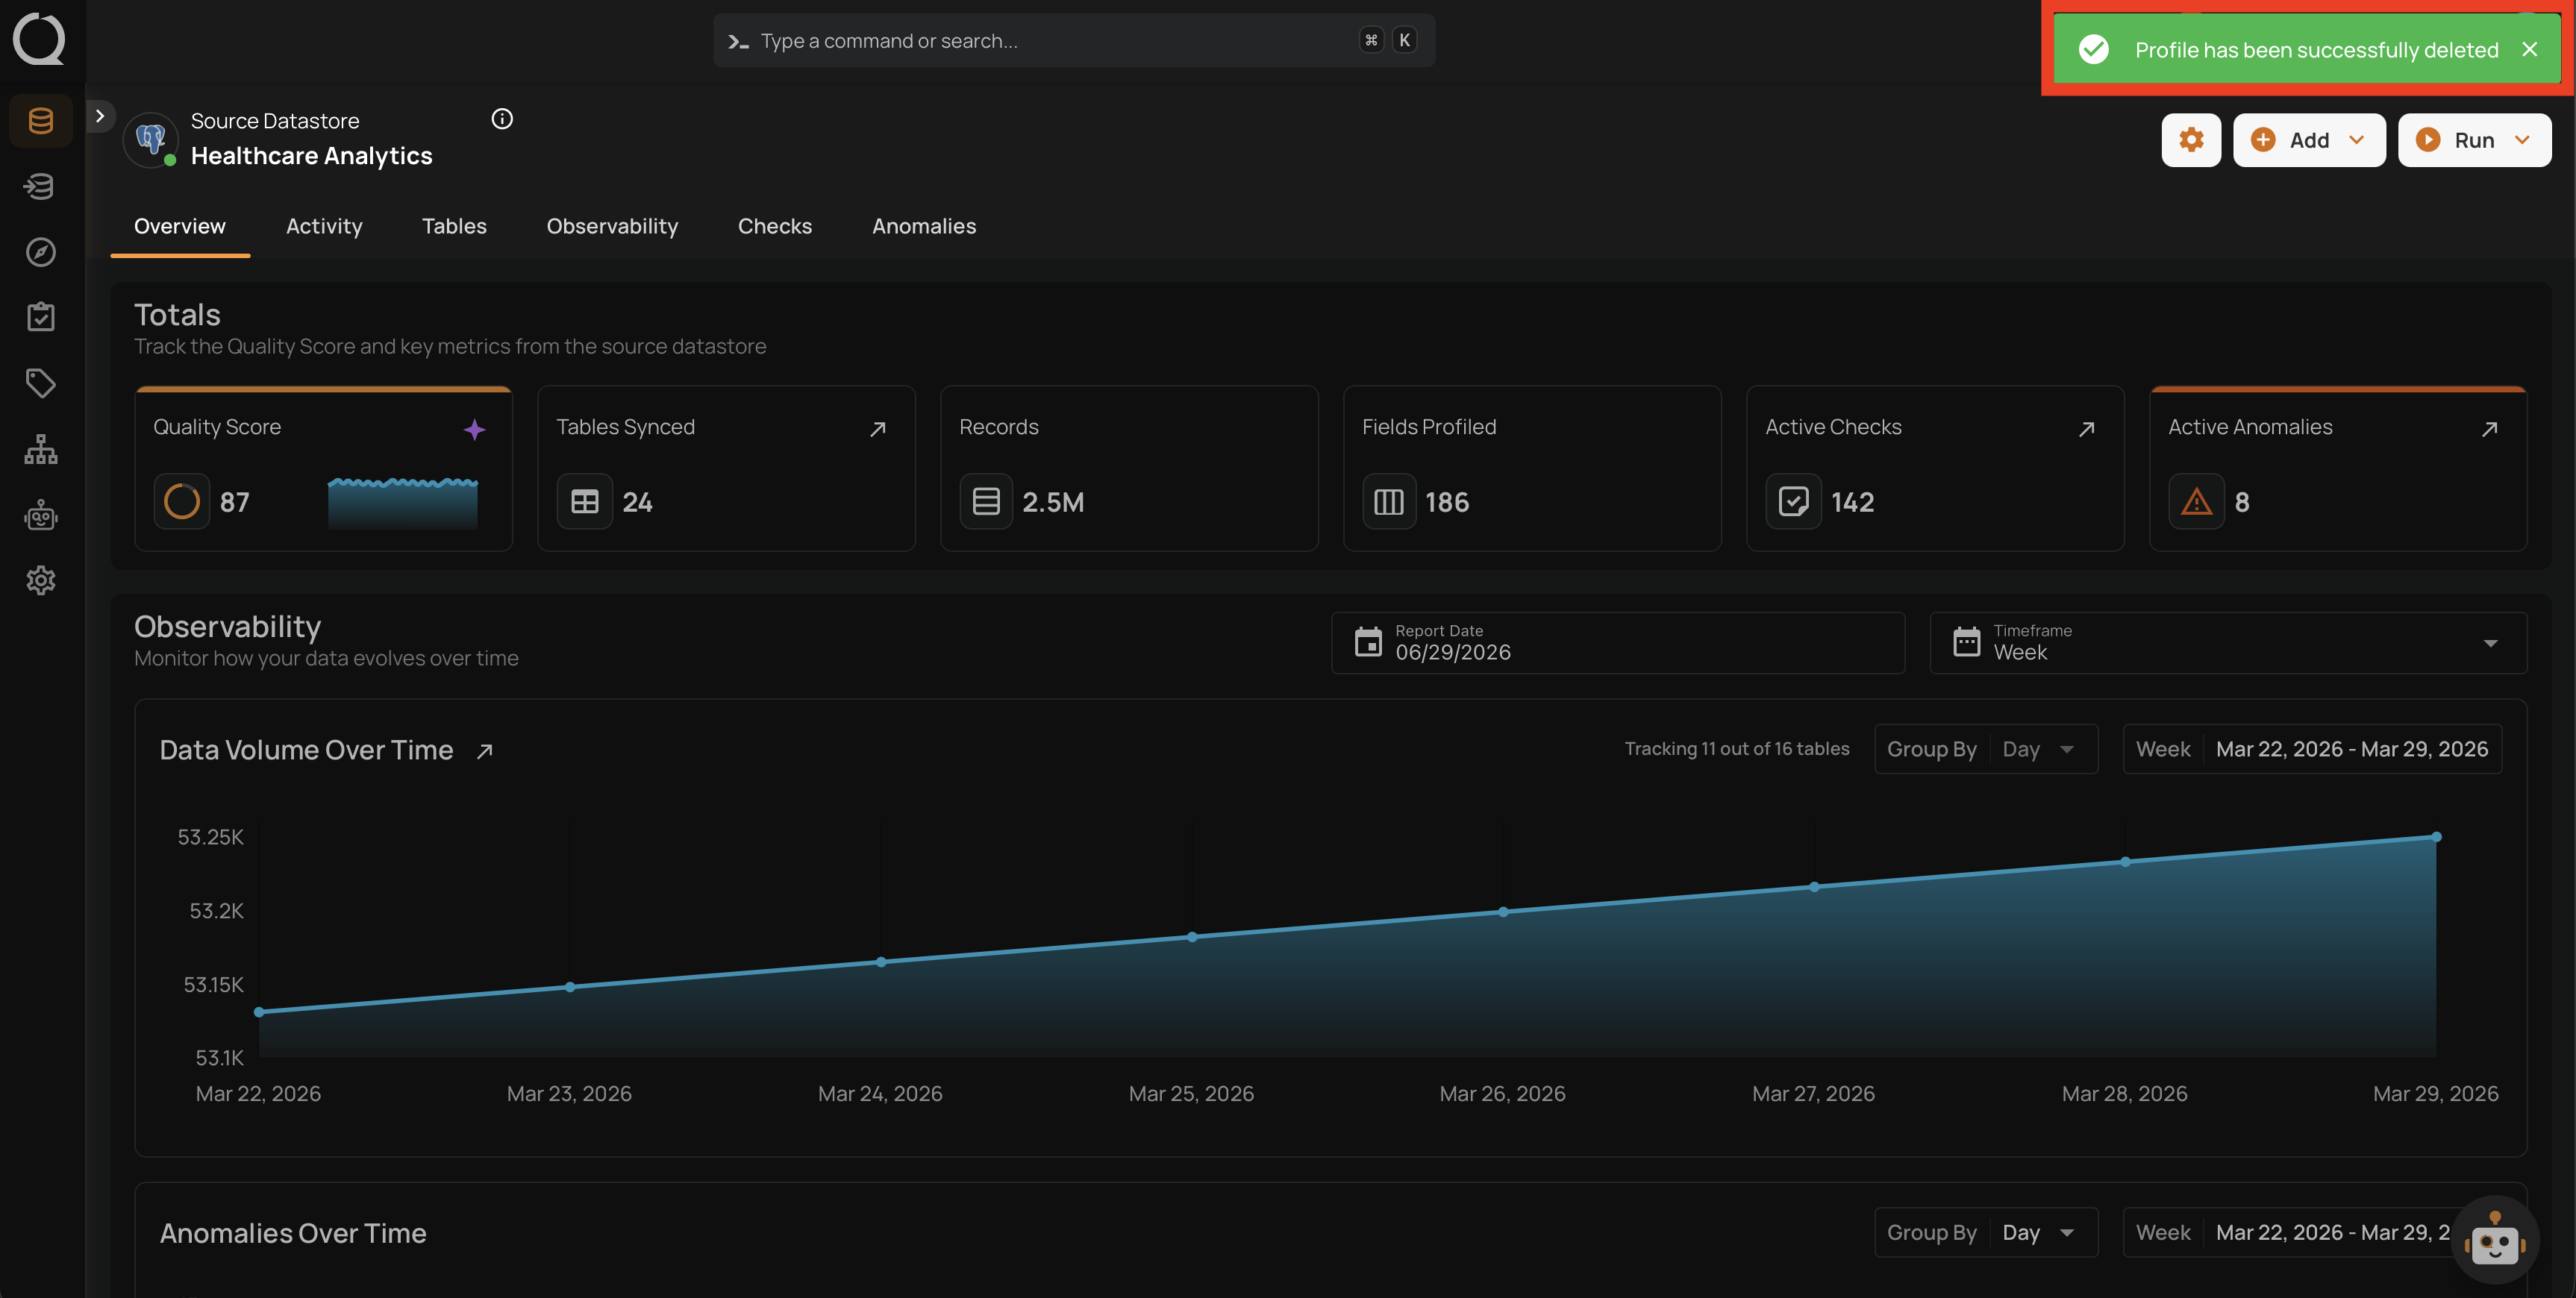Click the Active Anomalies warning icon
The width and height of the screenshot is (2576, 1298).
(2197, 501)
